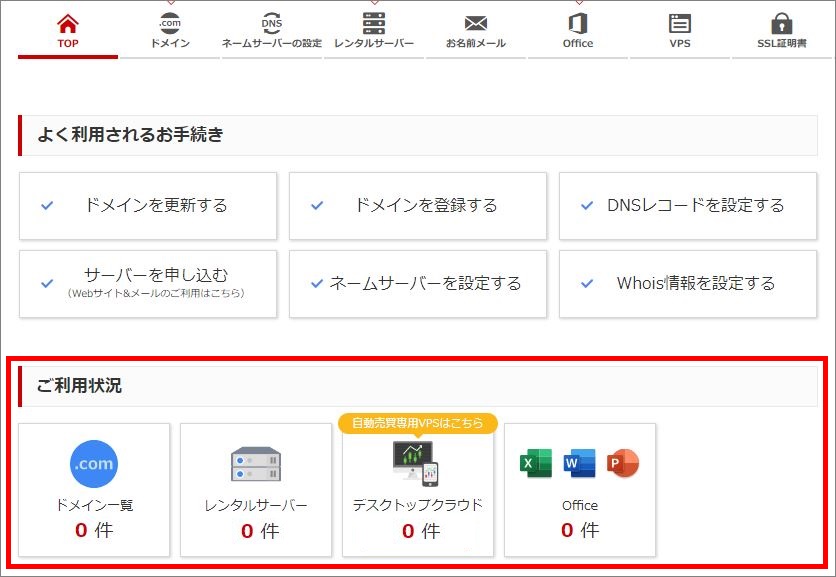Click the ドメイン一覧 0件 card

(x=93, y=490)
